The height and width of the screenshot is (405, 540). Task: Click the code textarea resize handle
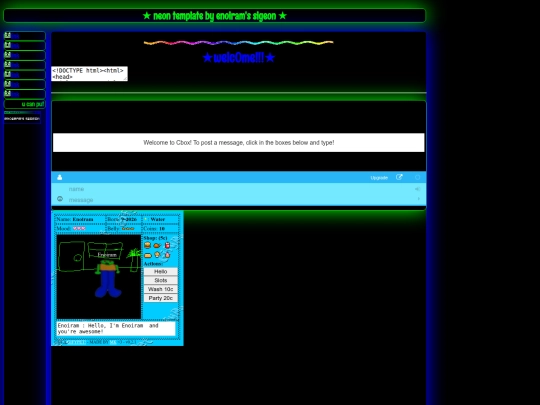[126, 79]
